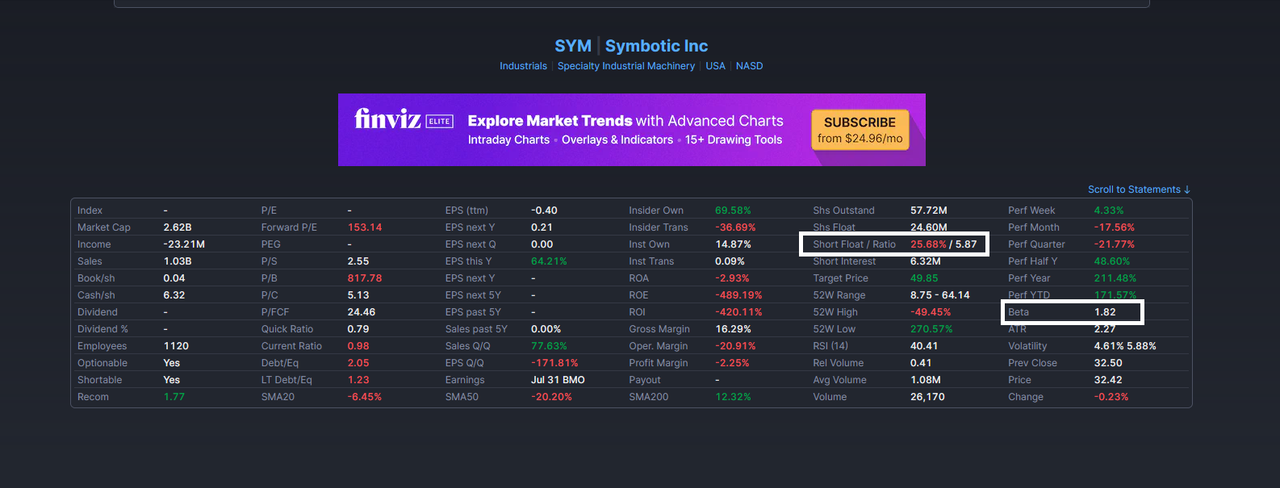
Task: Click the Income value -23.21M
Action: click(184, 244)
